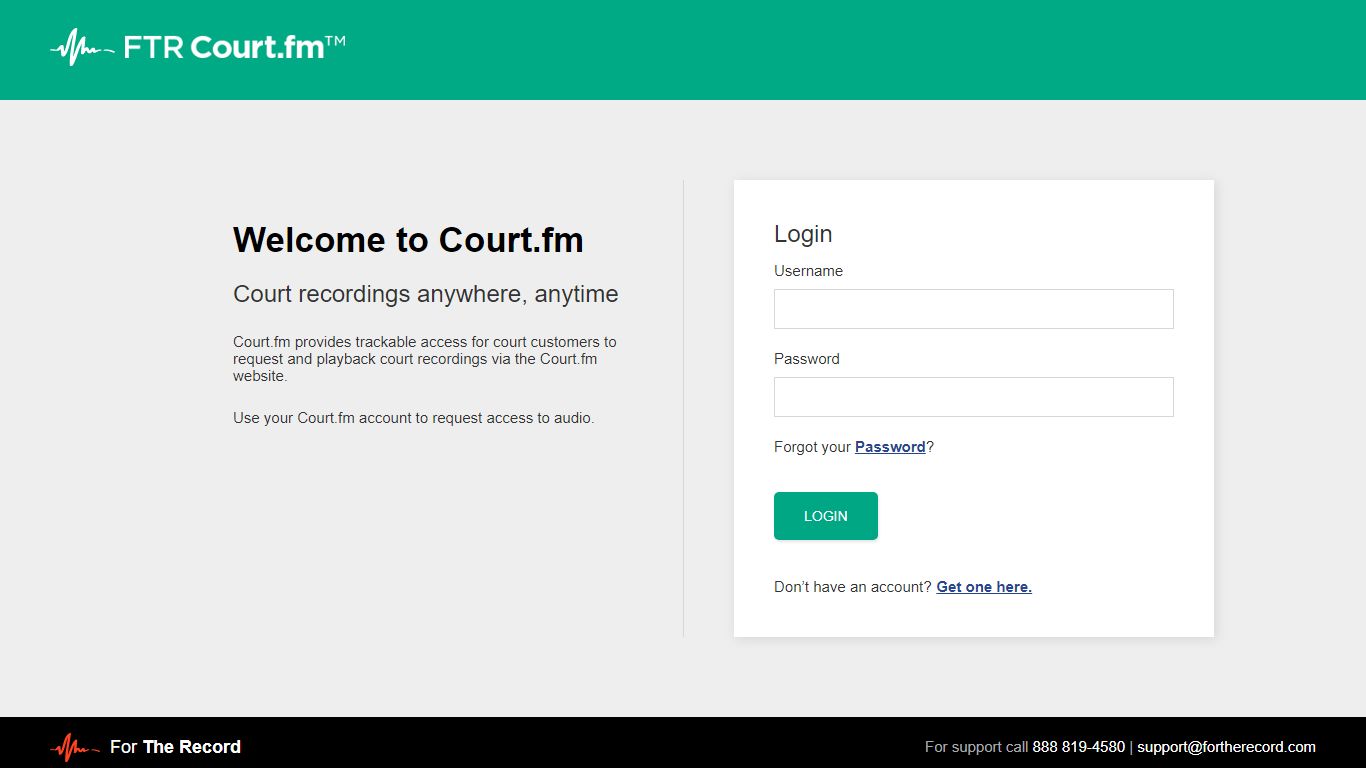Click the For The Record red waveform icon
This screenshot has height=768, width=1366.
(75, 747)
